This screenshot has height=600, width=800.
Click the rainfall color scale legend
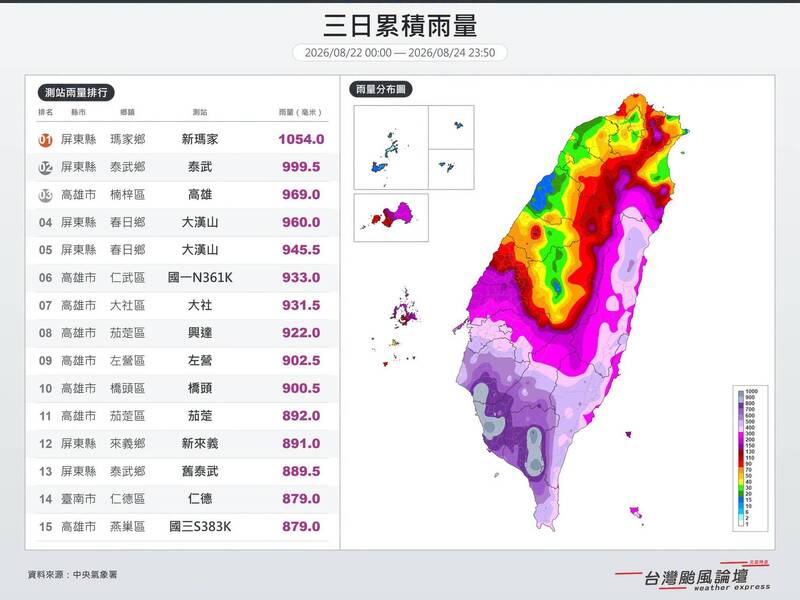pos(750,458)
